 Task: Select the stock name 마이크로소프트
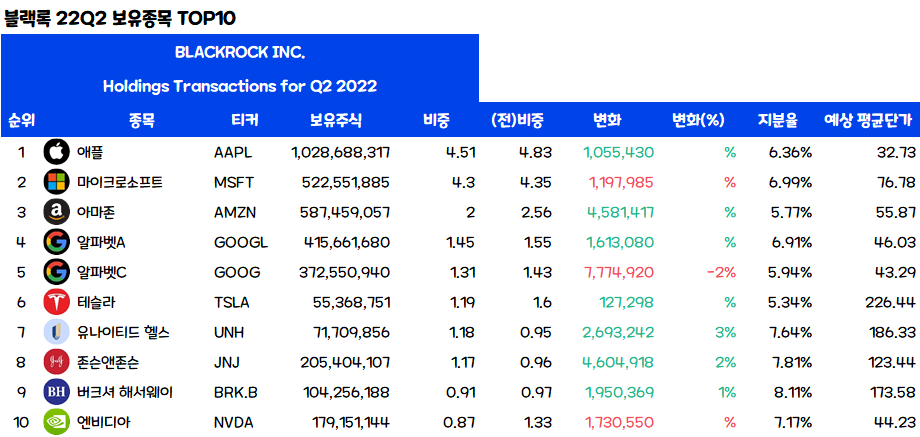pyautogui.click(x=120, y=183)
